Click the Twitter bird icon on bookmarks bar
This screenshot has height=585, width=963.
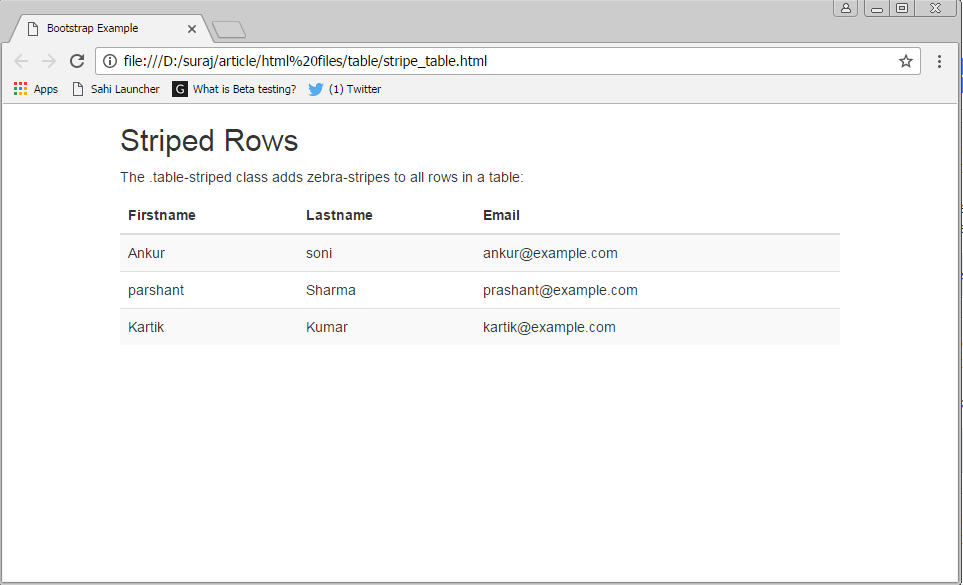click(315, 89)
